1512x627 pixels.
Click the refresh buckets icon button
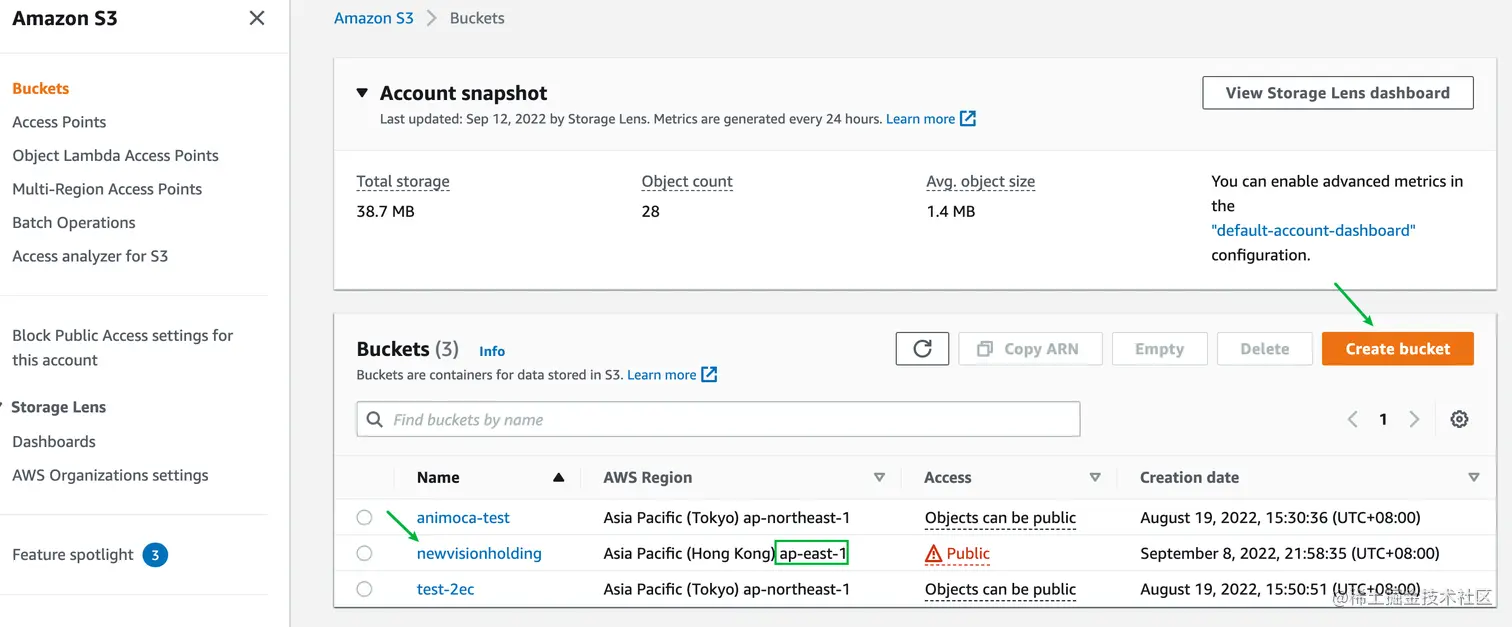(922, 349)
